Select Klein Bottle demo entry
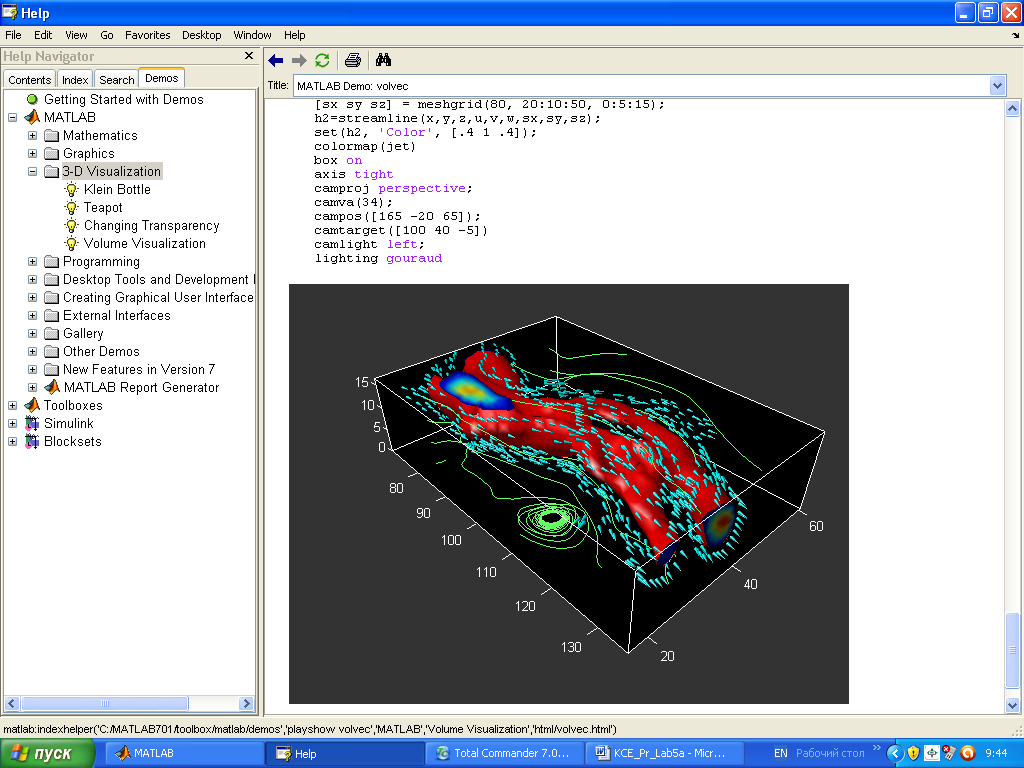The width and height of the screenshot is (1024, 768). (x=117, y=189)
